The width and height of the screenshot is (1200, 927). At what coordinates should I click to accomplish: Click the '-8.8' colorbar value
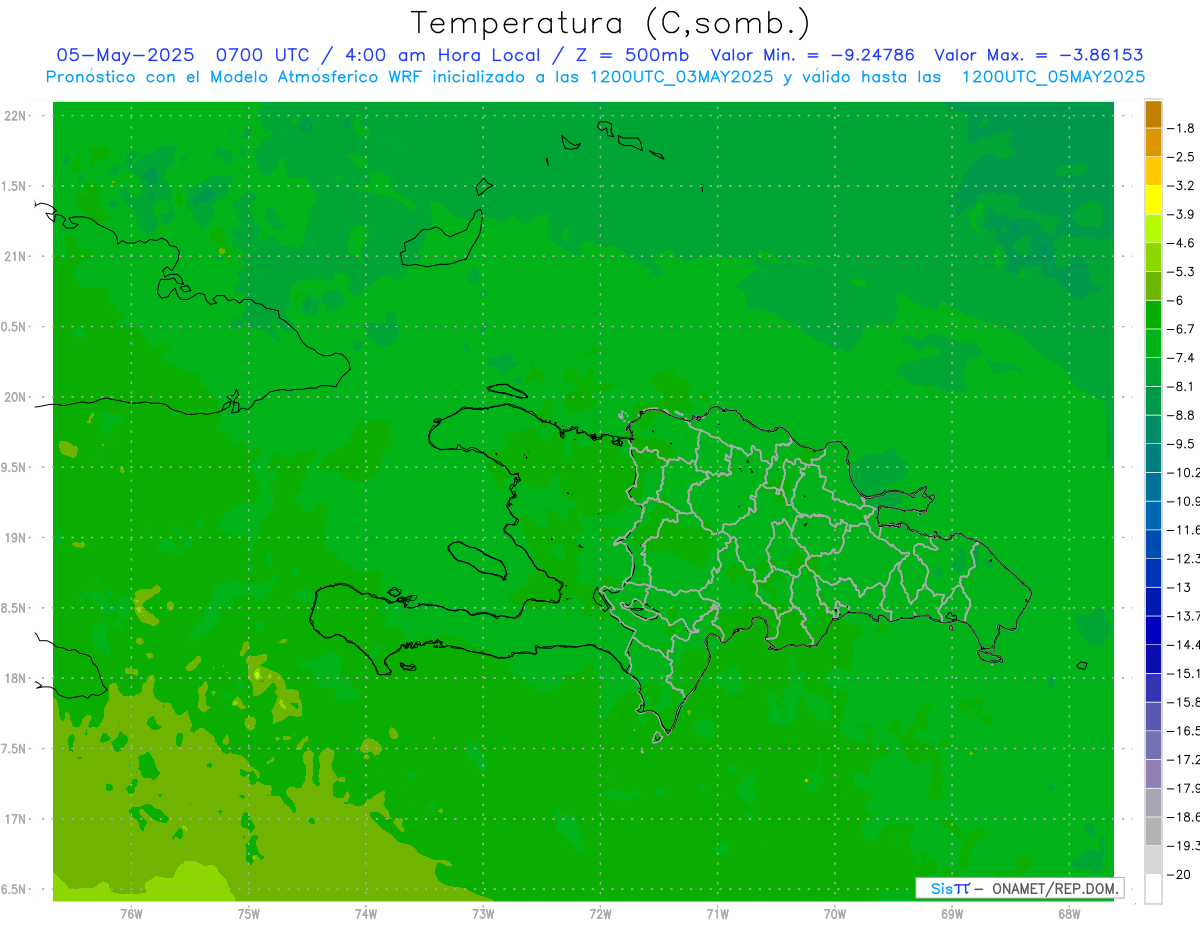click(1183, 415)
